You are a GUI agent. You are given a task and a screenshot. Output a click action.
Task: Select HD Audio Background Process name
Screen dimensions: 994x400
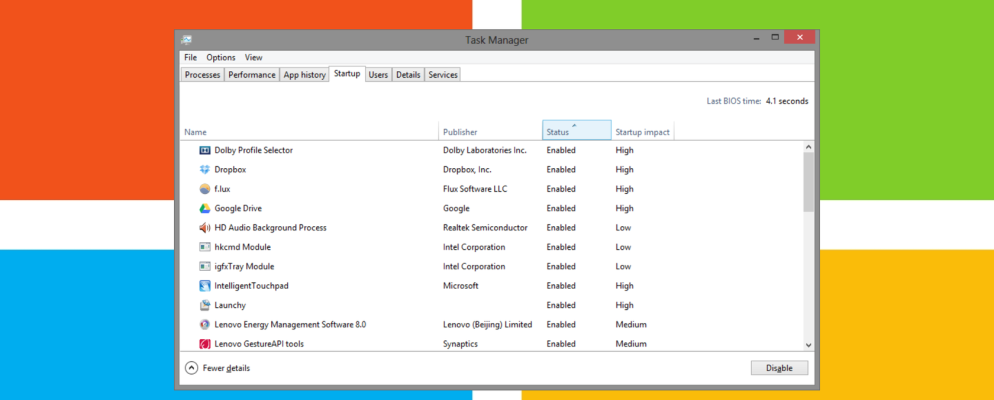[x=271, y=228]
